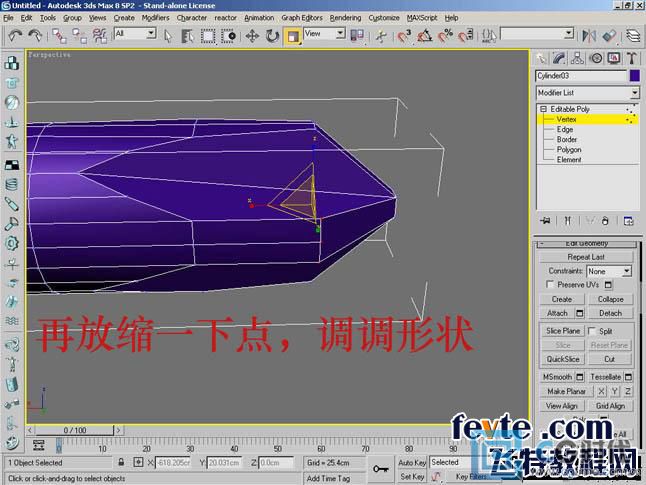
Task: Select the Polygon sub-object level
Action: pos(569,150)
